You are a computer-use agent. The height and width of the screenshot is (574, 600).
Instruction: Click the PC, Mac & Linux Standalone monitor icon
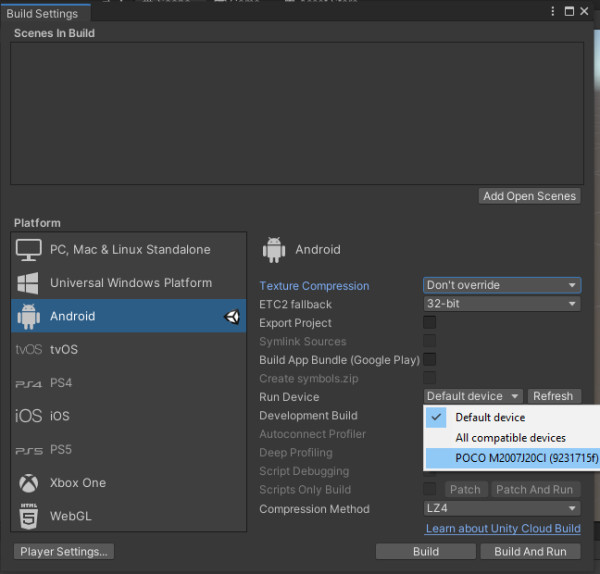click(28, 250)
